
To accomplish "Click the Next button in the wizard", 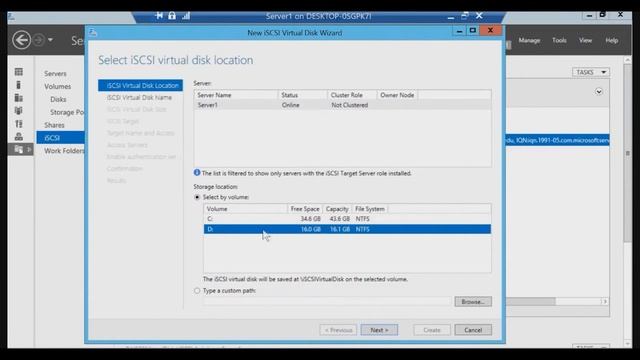I will click(x=379, y=330).
